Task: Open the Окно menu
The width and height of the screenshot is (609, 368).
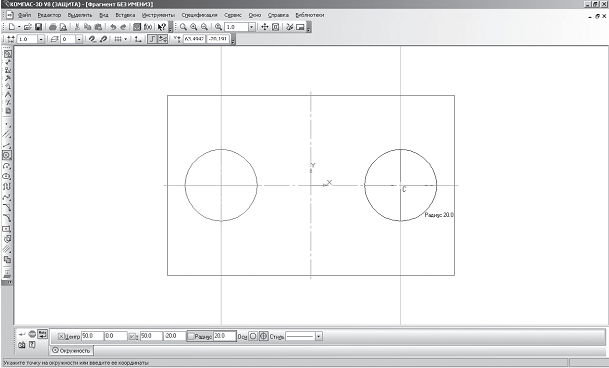Action: tap(255, 15)
